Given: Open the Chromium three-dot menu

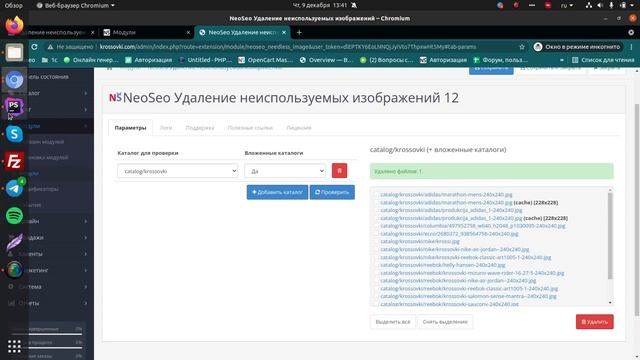Looking at the screenshot, I should pos(631,47).
